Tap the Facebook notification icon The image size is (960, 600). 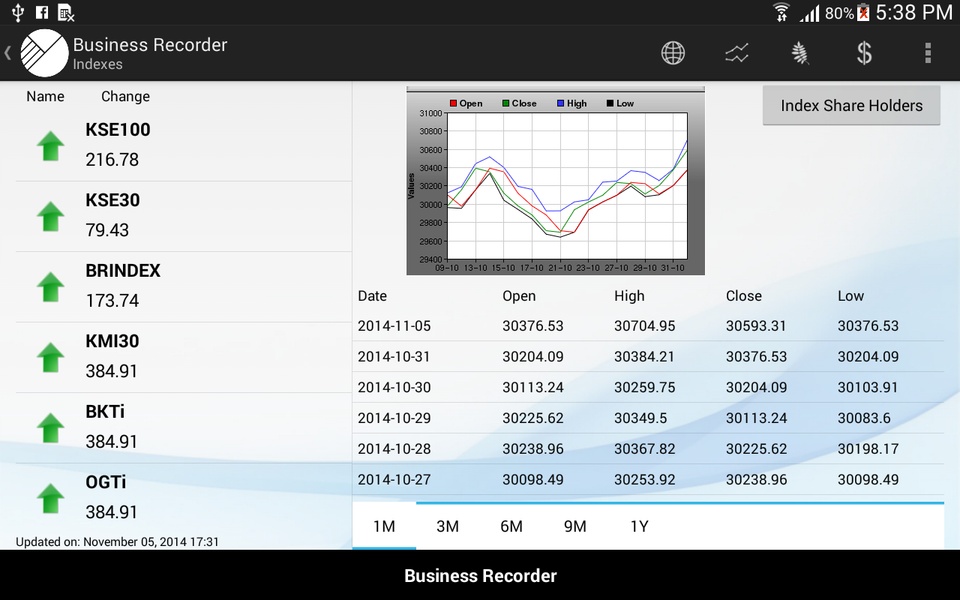click(42, 12)
